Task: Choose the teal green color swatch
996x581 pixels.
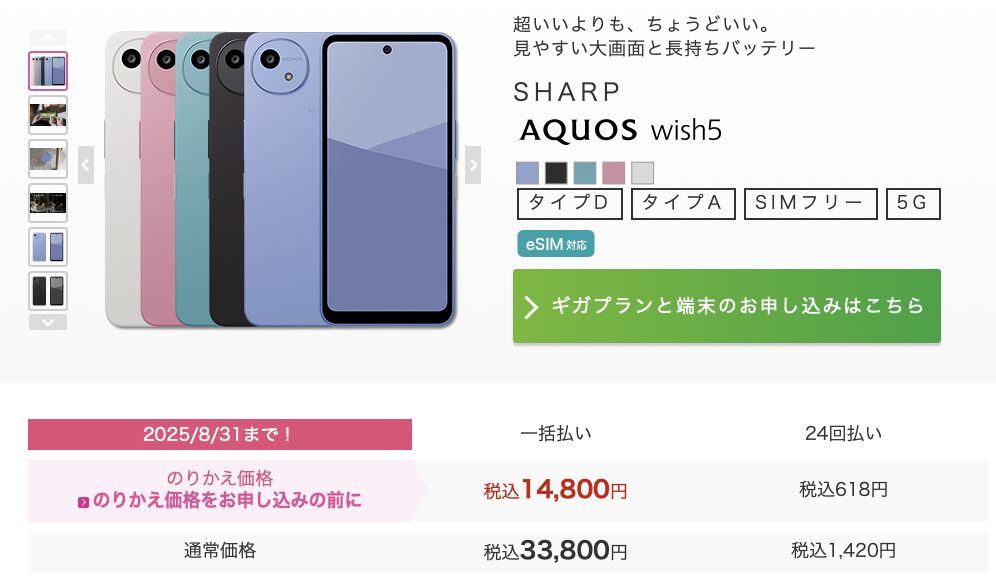Action: (x=584, y=173)
